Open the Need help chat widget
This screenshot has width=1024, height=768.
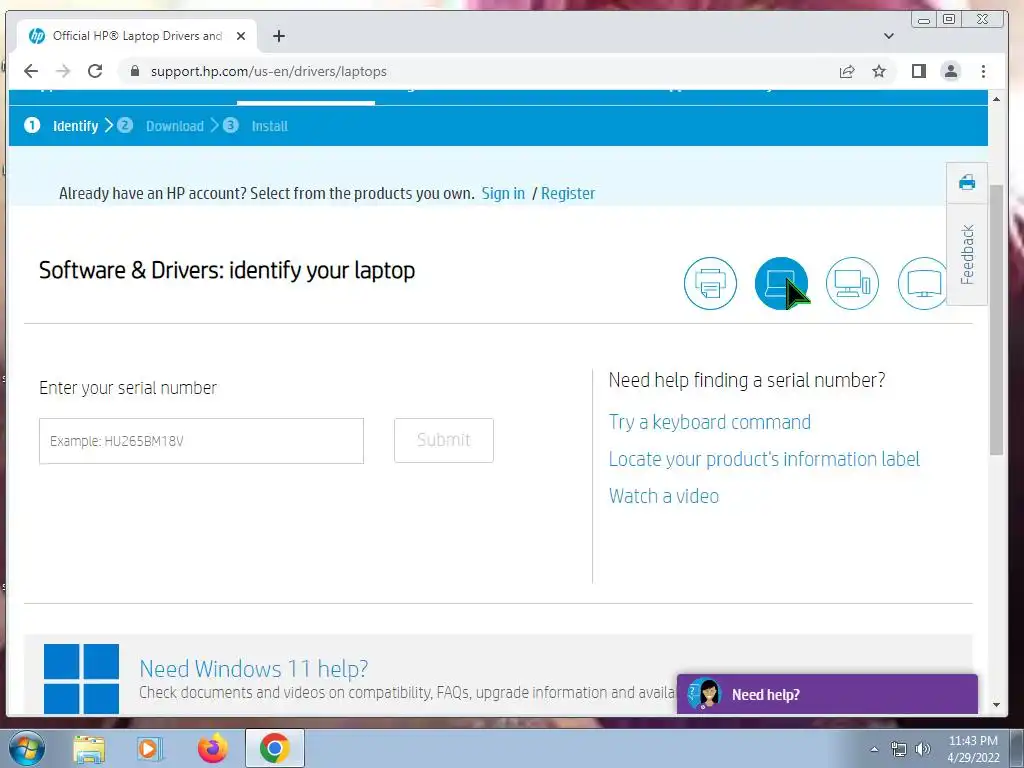(827, 694)
